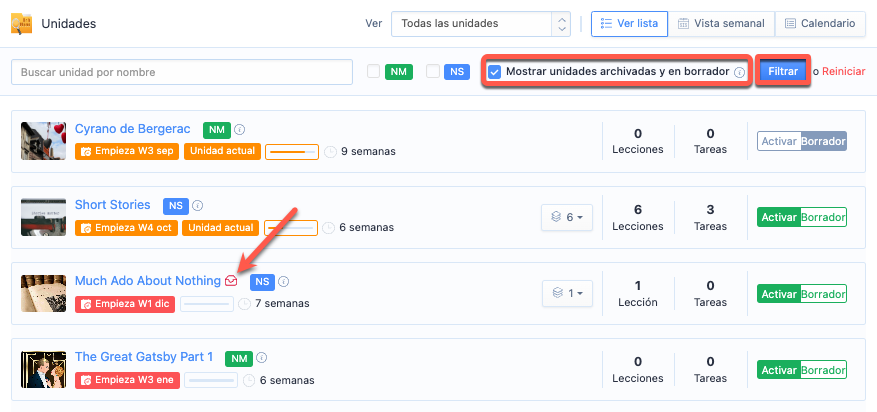Toggle the NS filter checkbox
The width and height of the screenshot is (877, 412).
point(433,72)
